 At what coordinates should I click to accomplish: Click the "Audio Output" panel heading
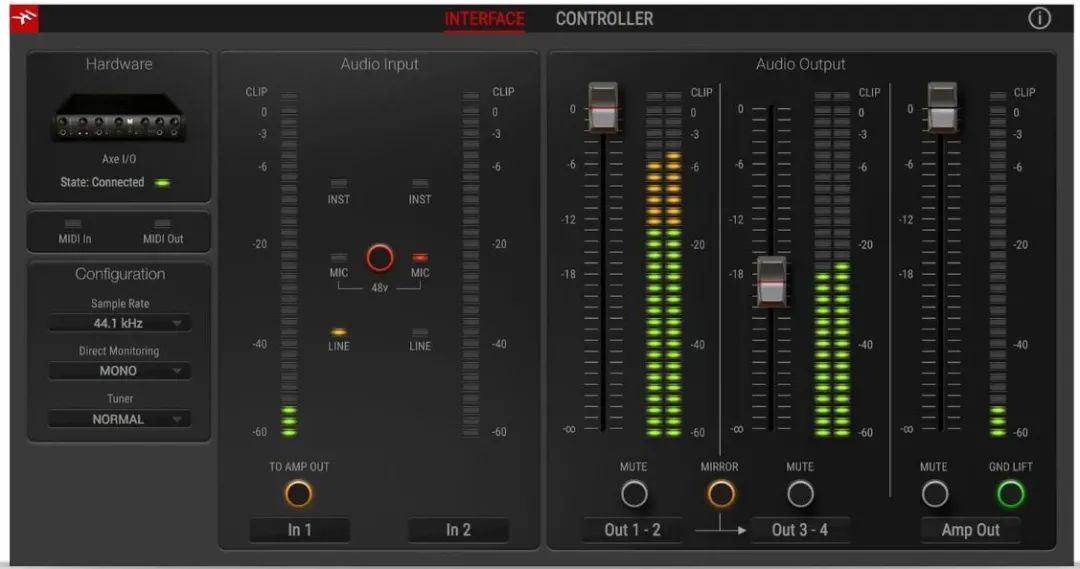tap(800, 64)
